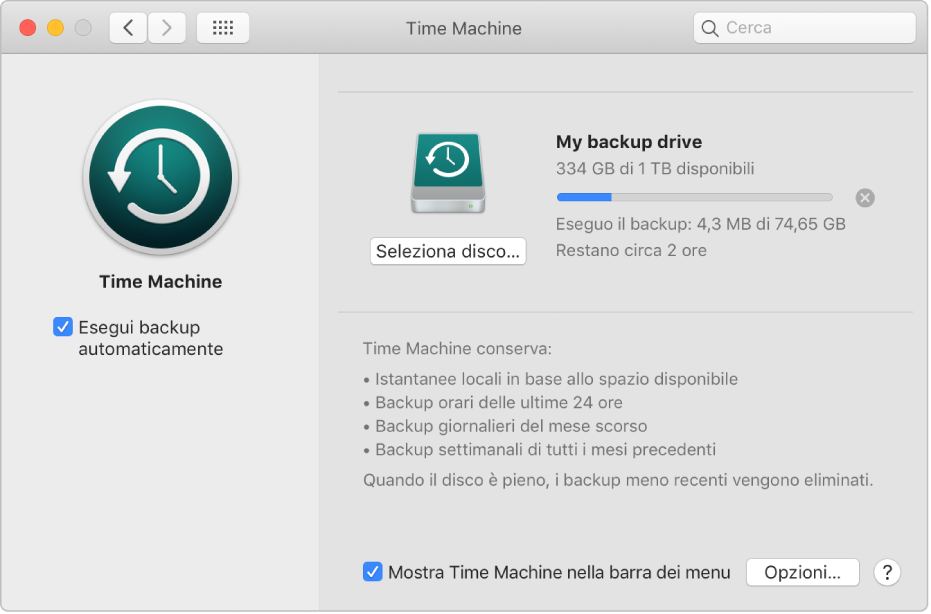Click Backup orari delle ultime 24 ore
Viewport: 931px width, 614px height.
(x=493, y=403)
